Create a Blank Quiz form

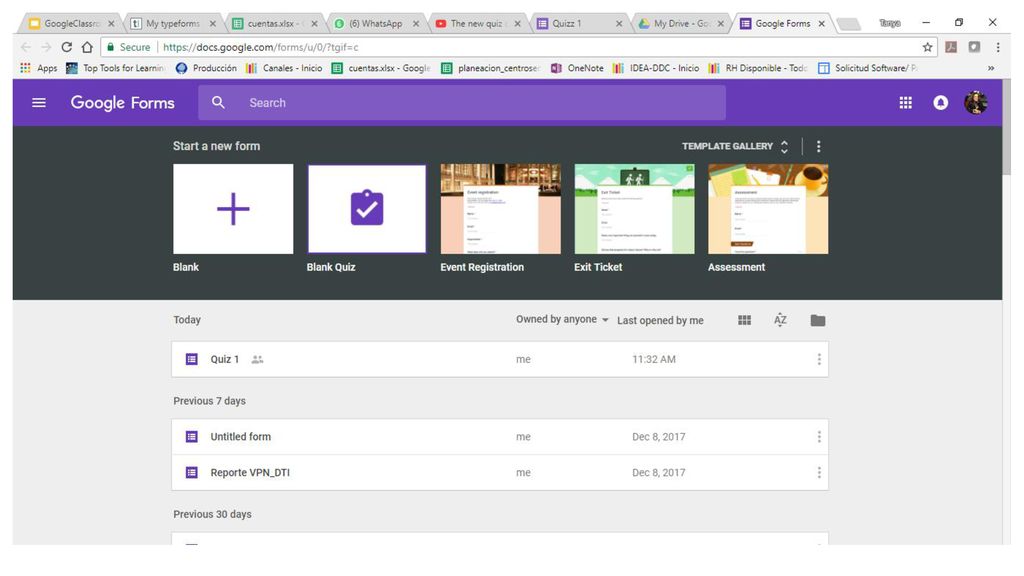point(366,209)
